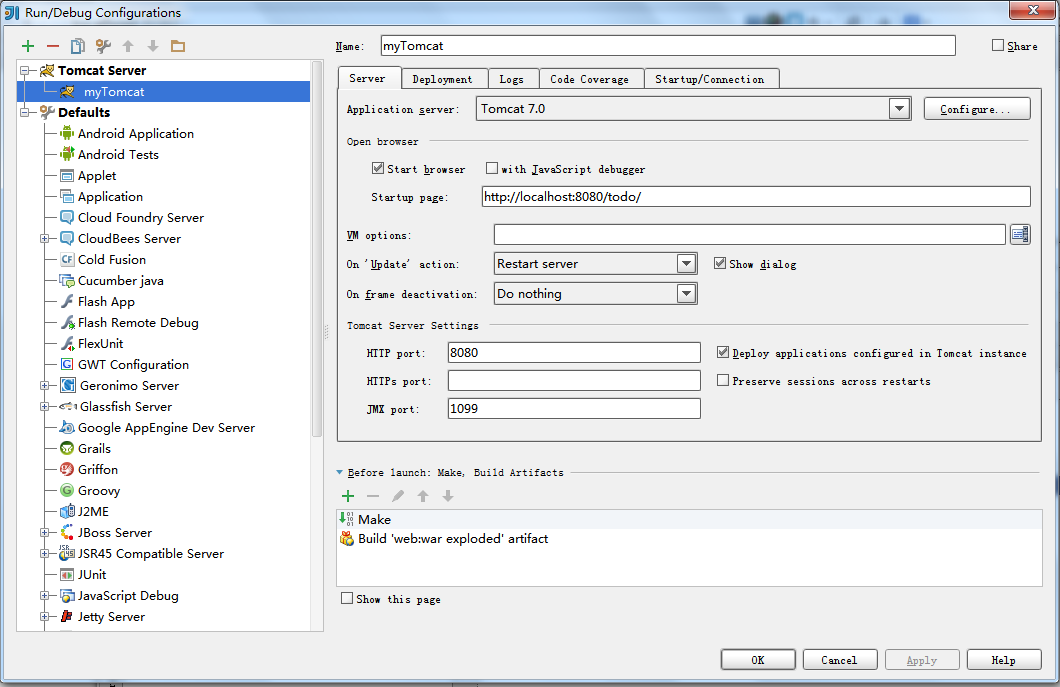
Task: Select the GWT Configuration icon
Action: point(67,364)
